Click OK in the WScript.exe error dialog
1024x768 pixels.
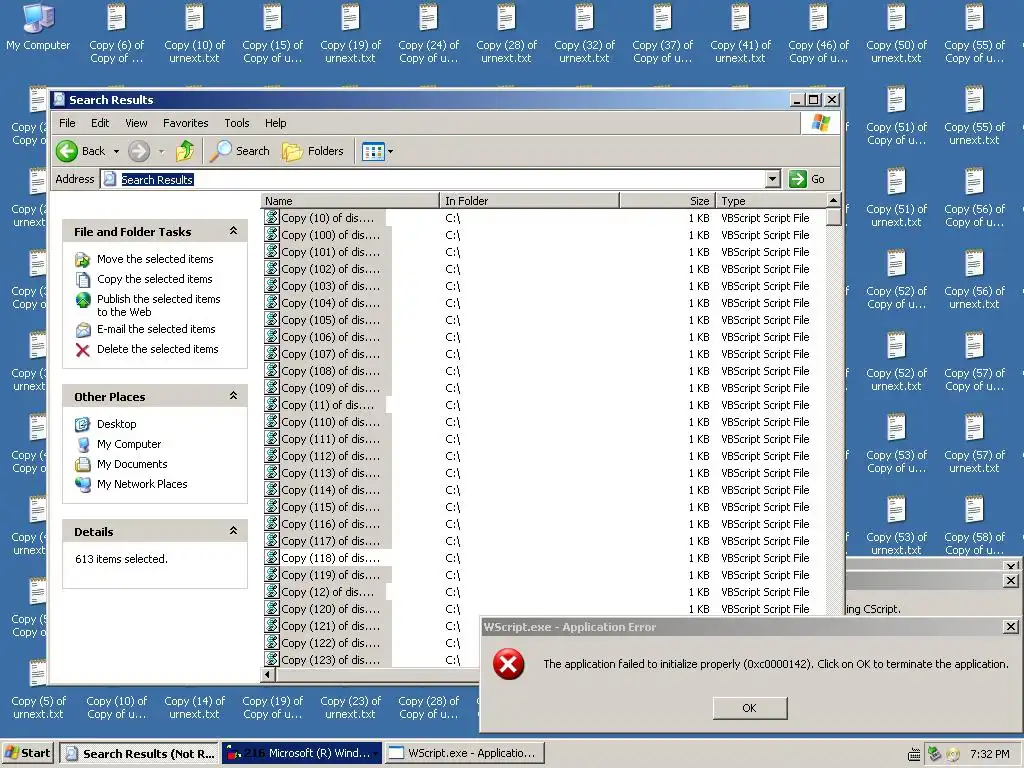750,708
